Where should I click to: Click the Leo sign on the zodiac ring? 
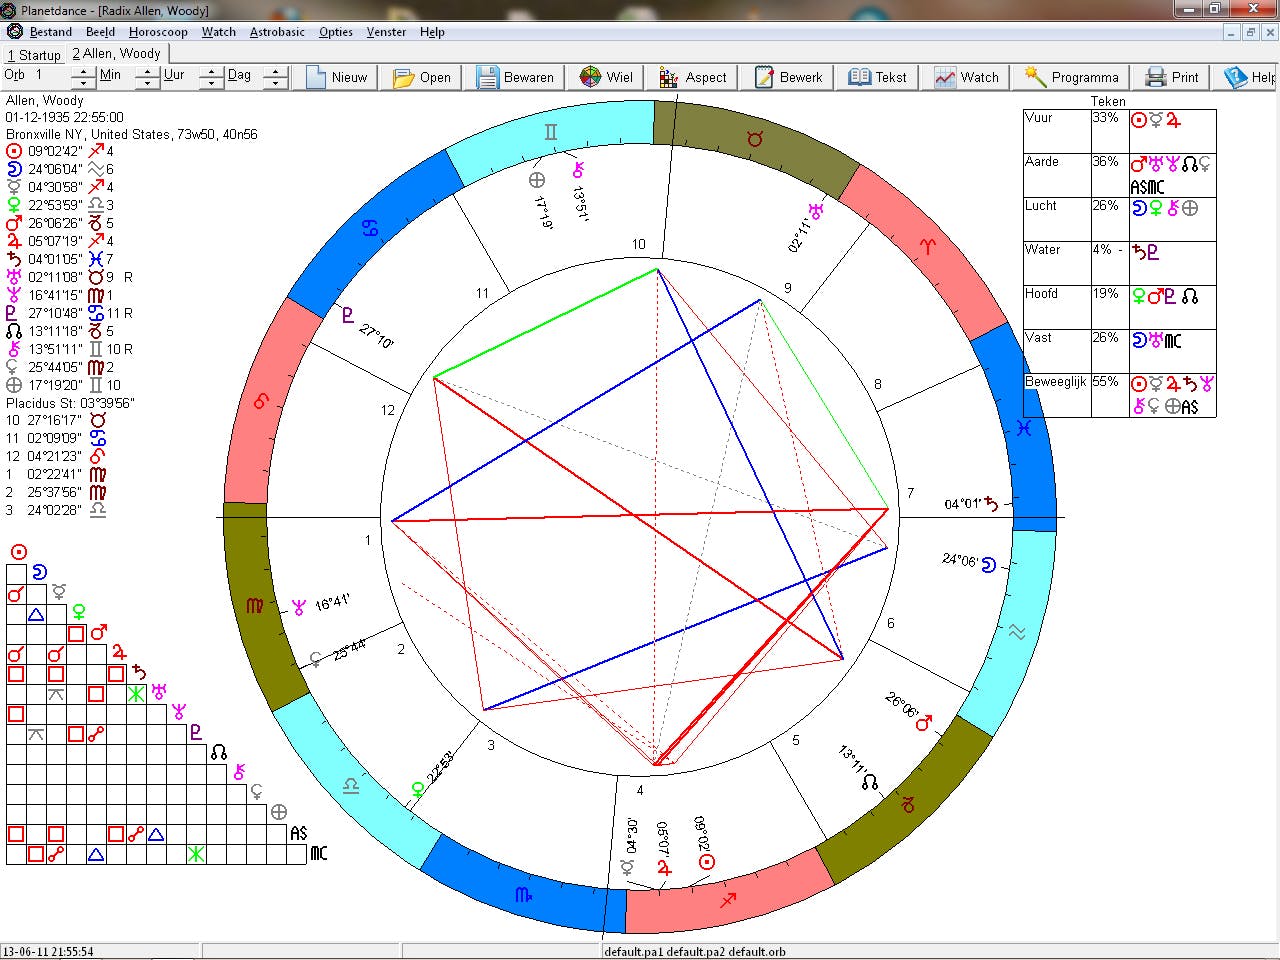click(262, 401)
